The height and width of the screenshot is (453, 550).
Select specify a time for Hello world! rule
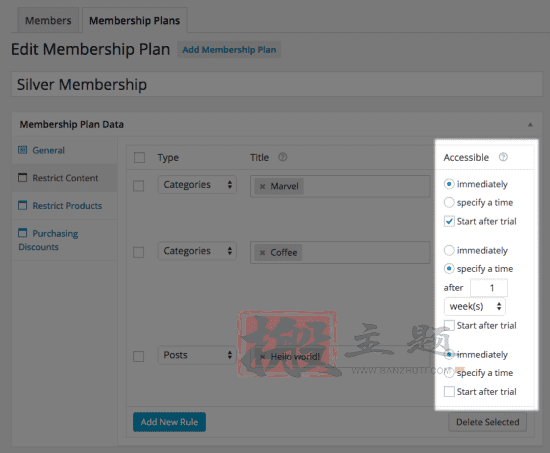449,373
